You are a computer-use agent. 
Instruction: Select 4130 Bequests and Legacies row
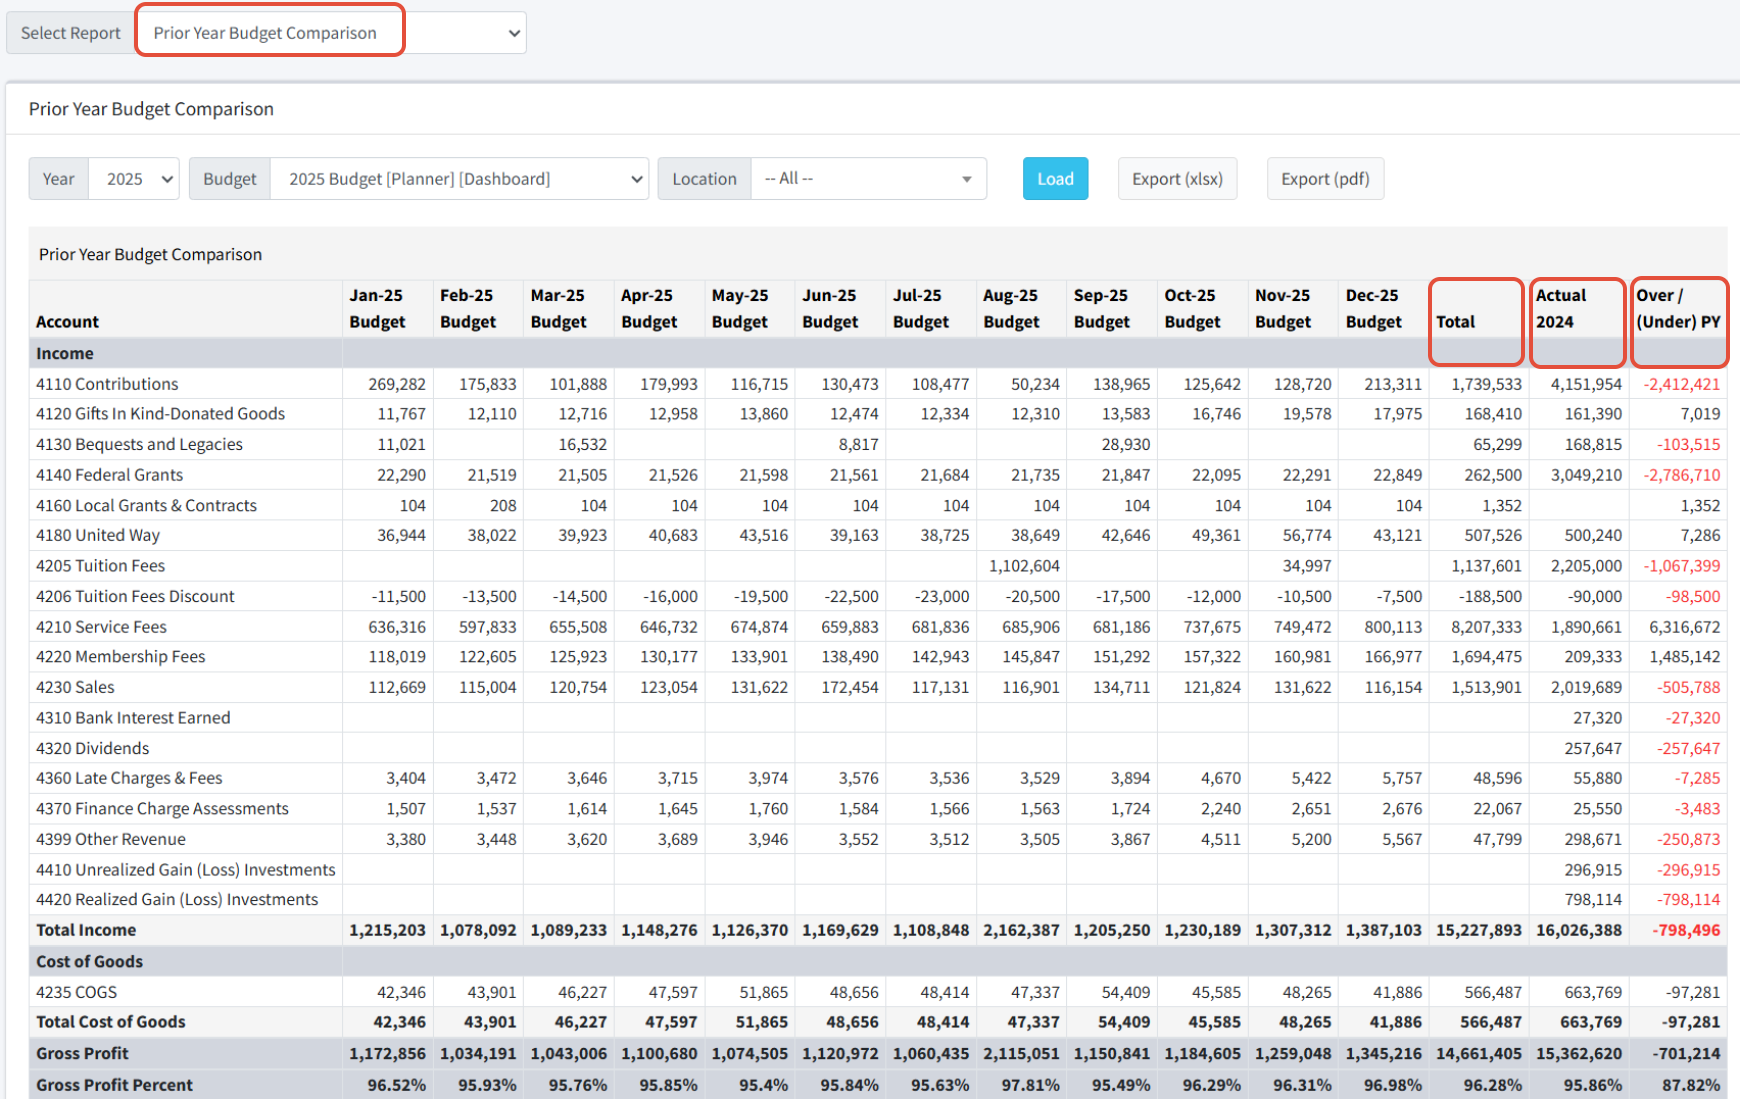coord(878,444)
